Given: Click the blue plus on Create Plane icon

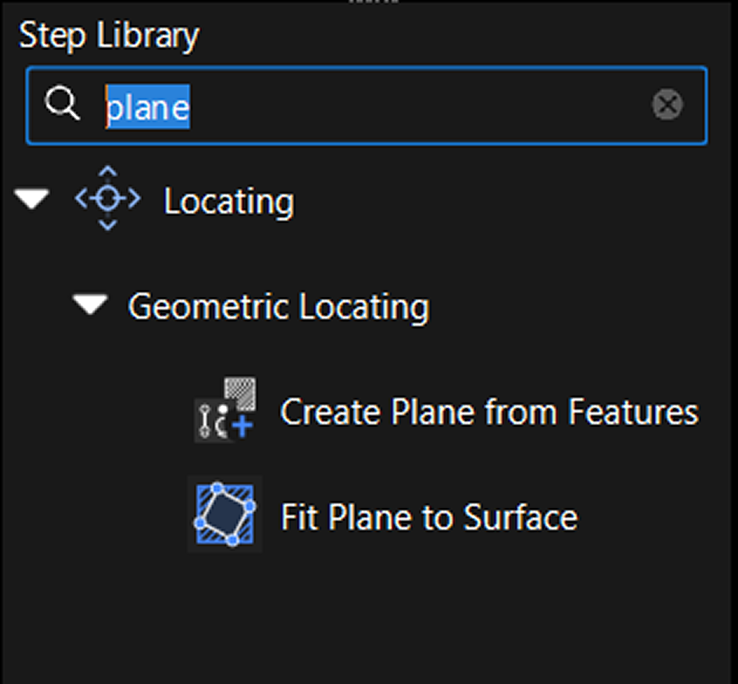Looking at the screenshot, I should click(243, 428).
